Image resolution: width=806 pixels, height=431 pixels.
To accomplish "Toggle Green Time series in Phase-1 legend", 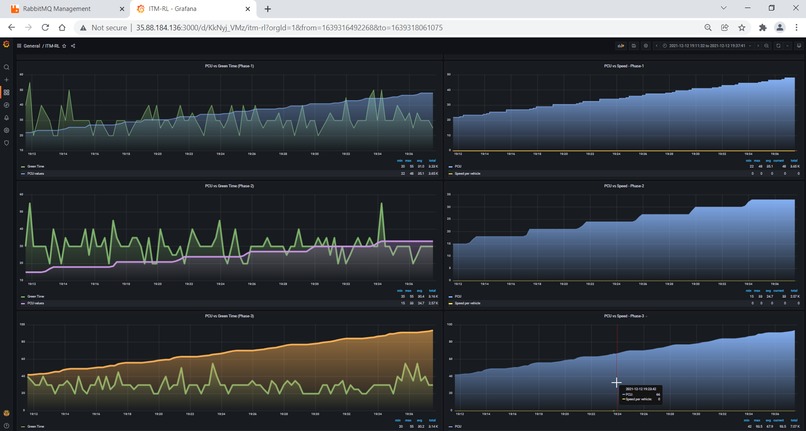I will tap(35, 167).
